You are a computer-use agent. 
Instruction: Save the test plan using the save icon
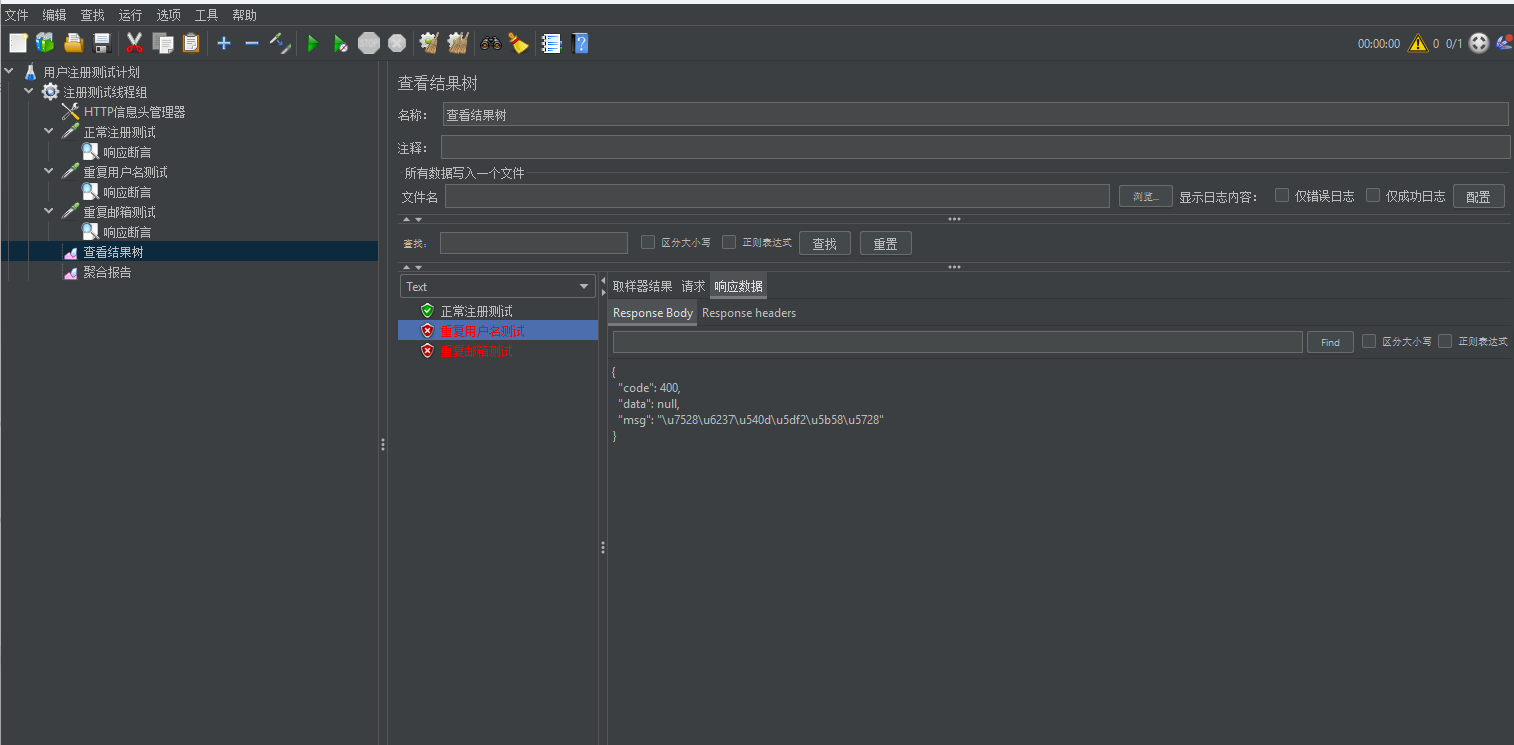[x=101, y=43]
